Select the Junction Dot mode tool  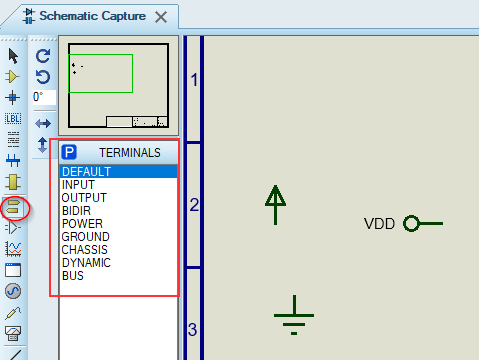tap(13, 98)
